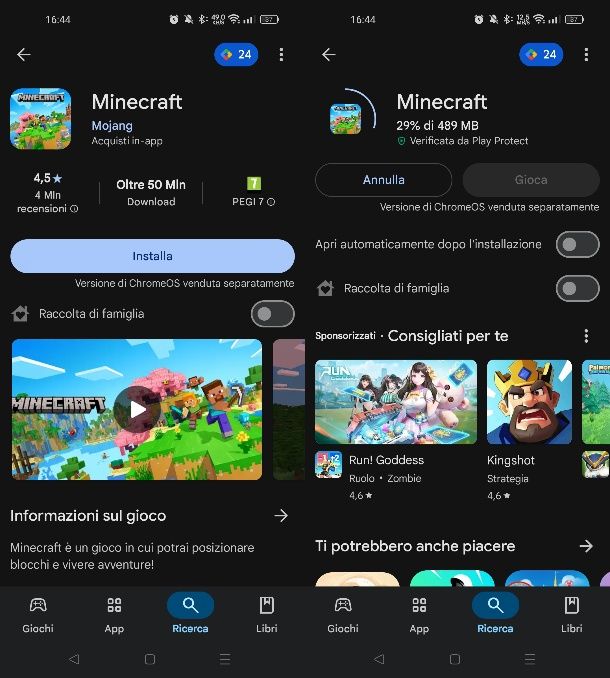Tap the muted bell icon in the right status bar

point(493,19)
